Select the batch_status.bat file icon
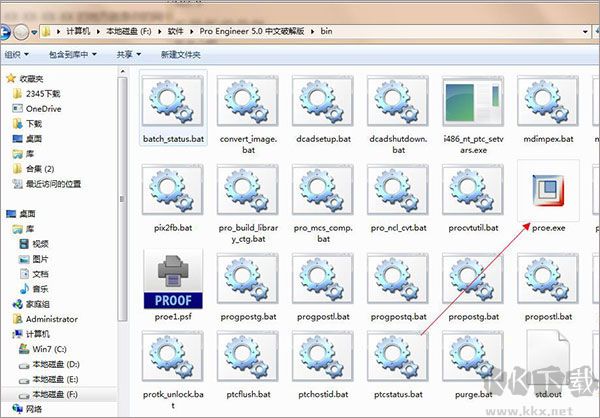 pyautogui.click(x=173, y=101)
